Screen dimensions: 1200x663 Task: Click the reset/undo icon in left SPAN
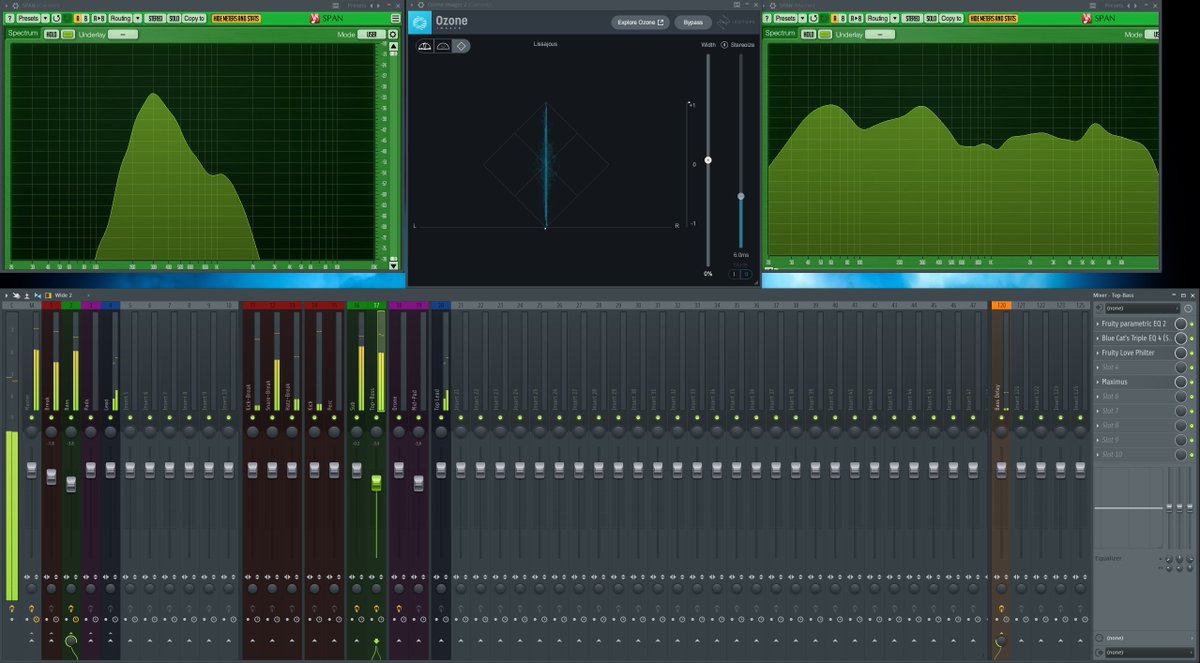click(x=56, y=18)
